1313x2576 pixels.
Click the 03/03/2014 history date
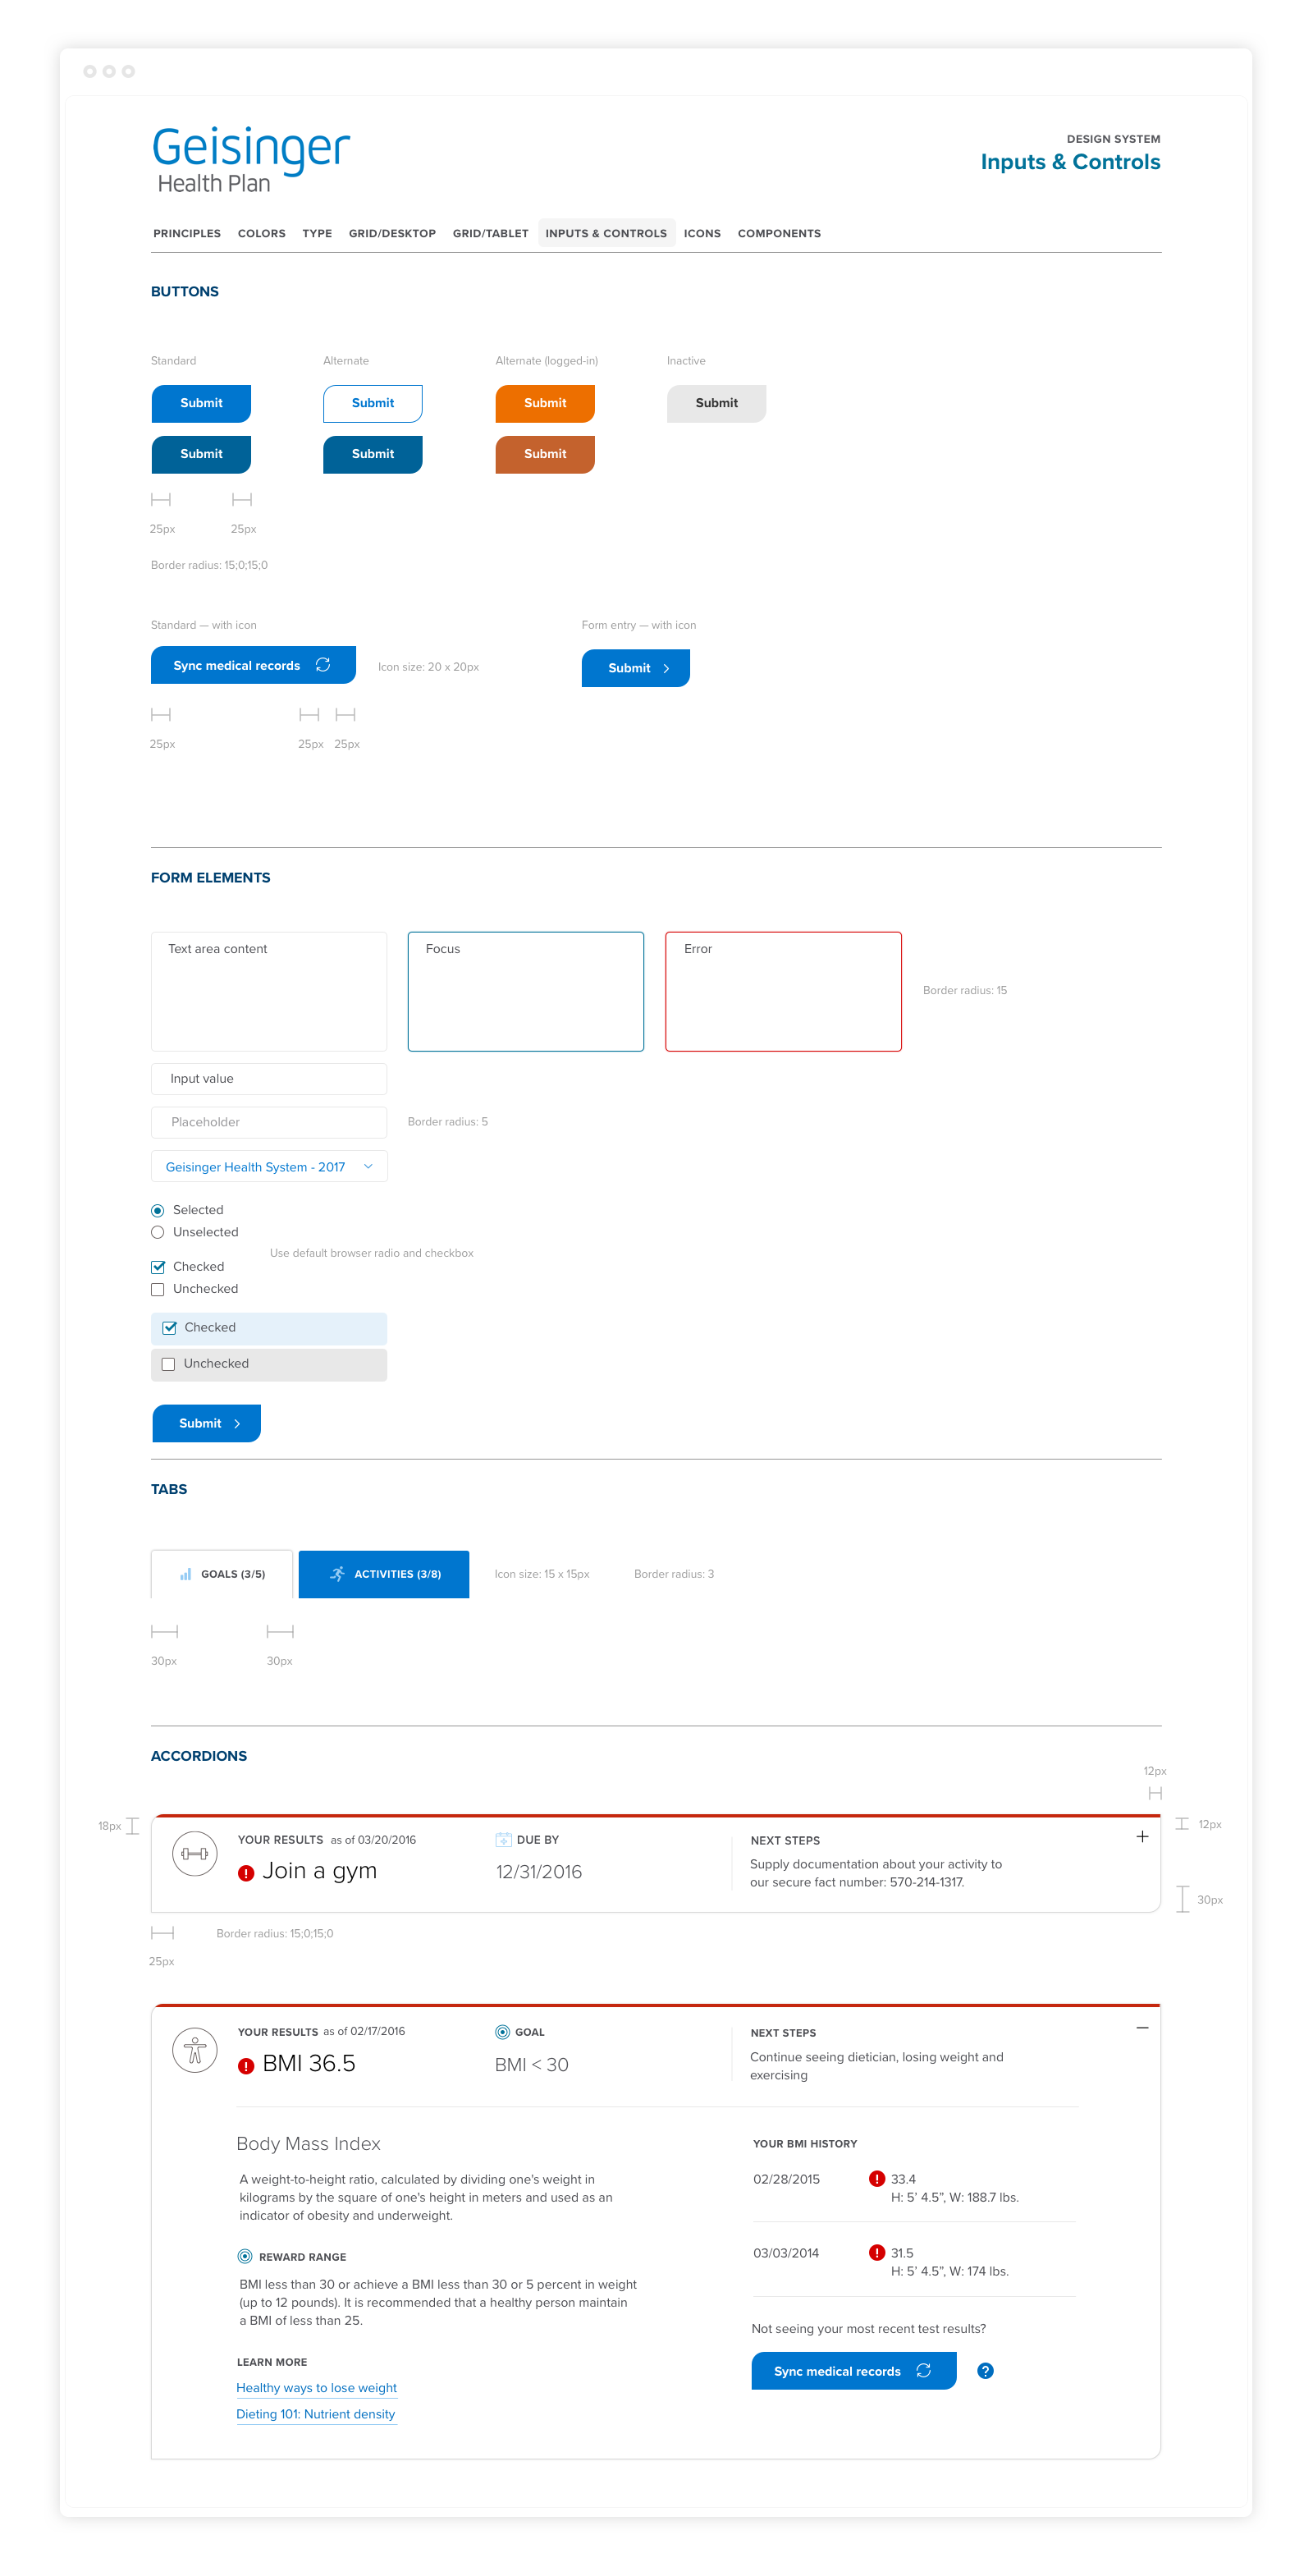(786, 2253)
